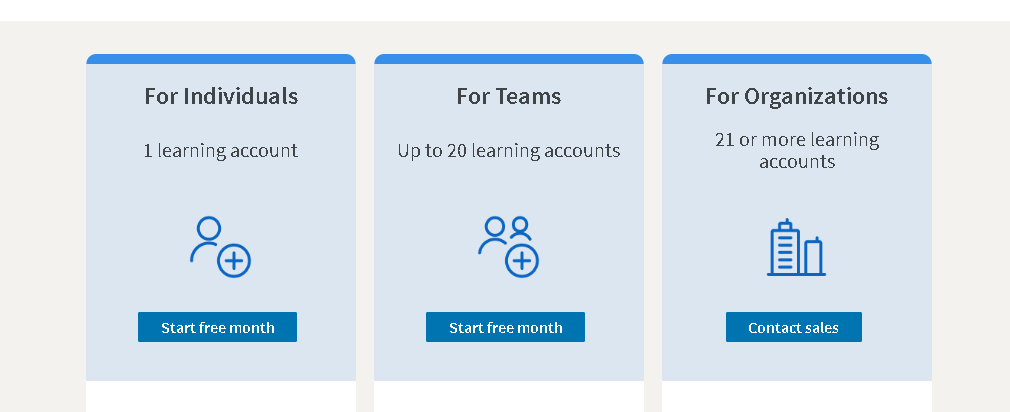Click the office buildings icon
Viewport: 1010px width, 412px height.
pos(796,248)
